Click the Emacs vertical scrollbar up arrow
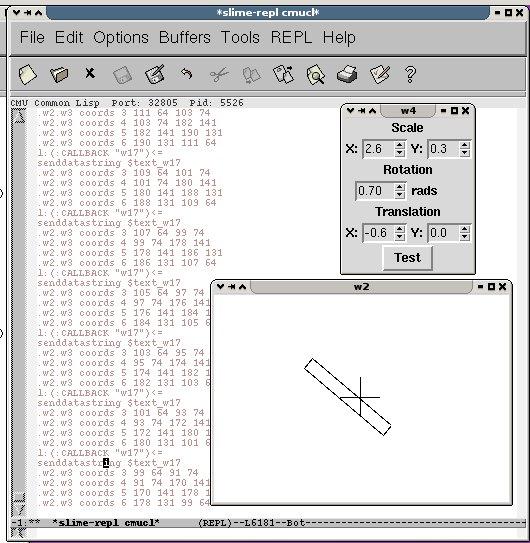Viewport: 530px width, 543px height. (19, 116)
